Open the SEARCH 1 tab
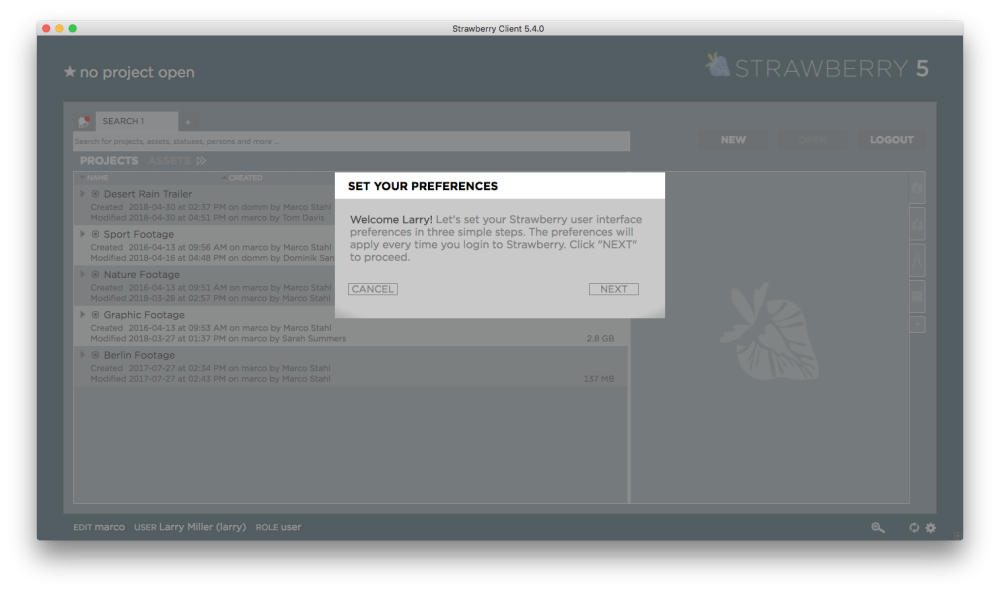 136,121
